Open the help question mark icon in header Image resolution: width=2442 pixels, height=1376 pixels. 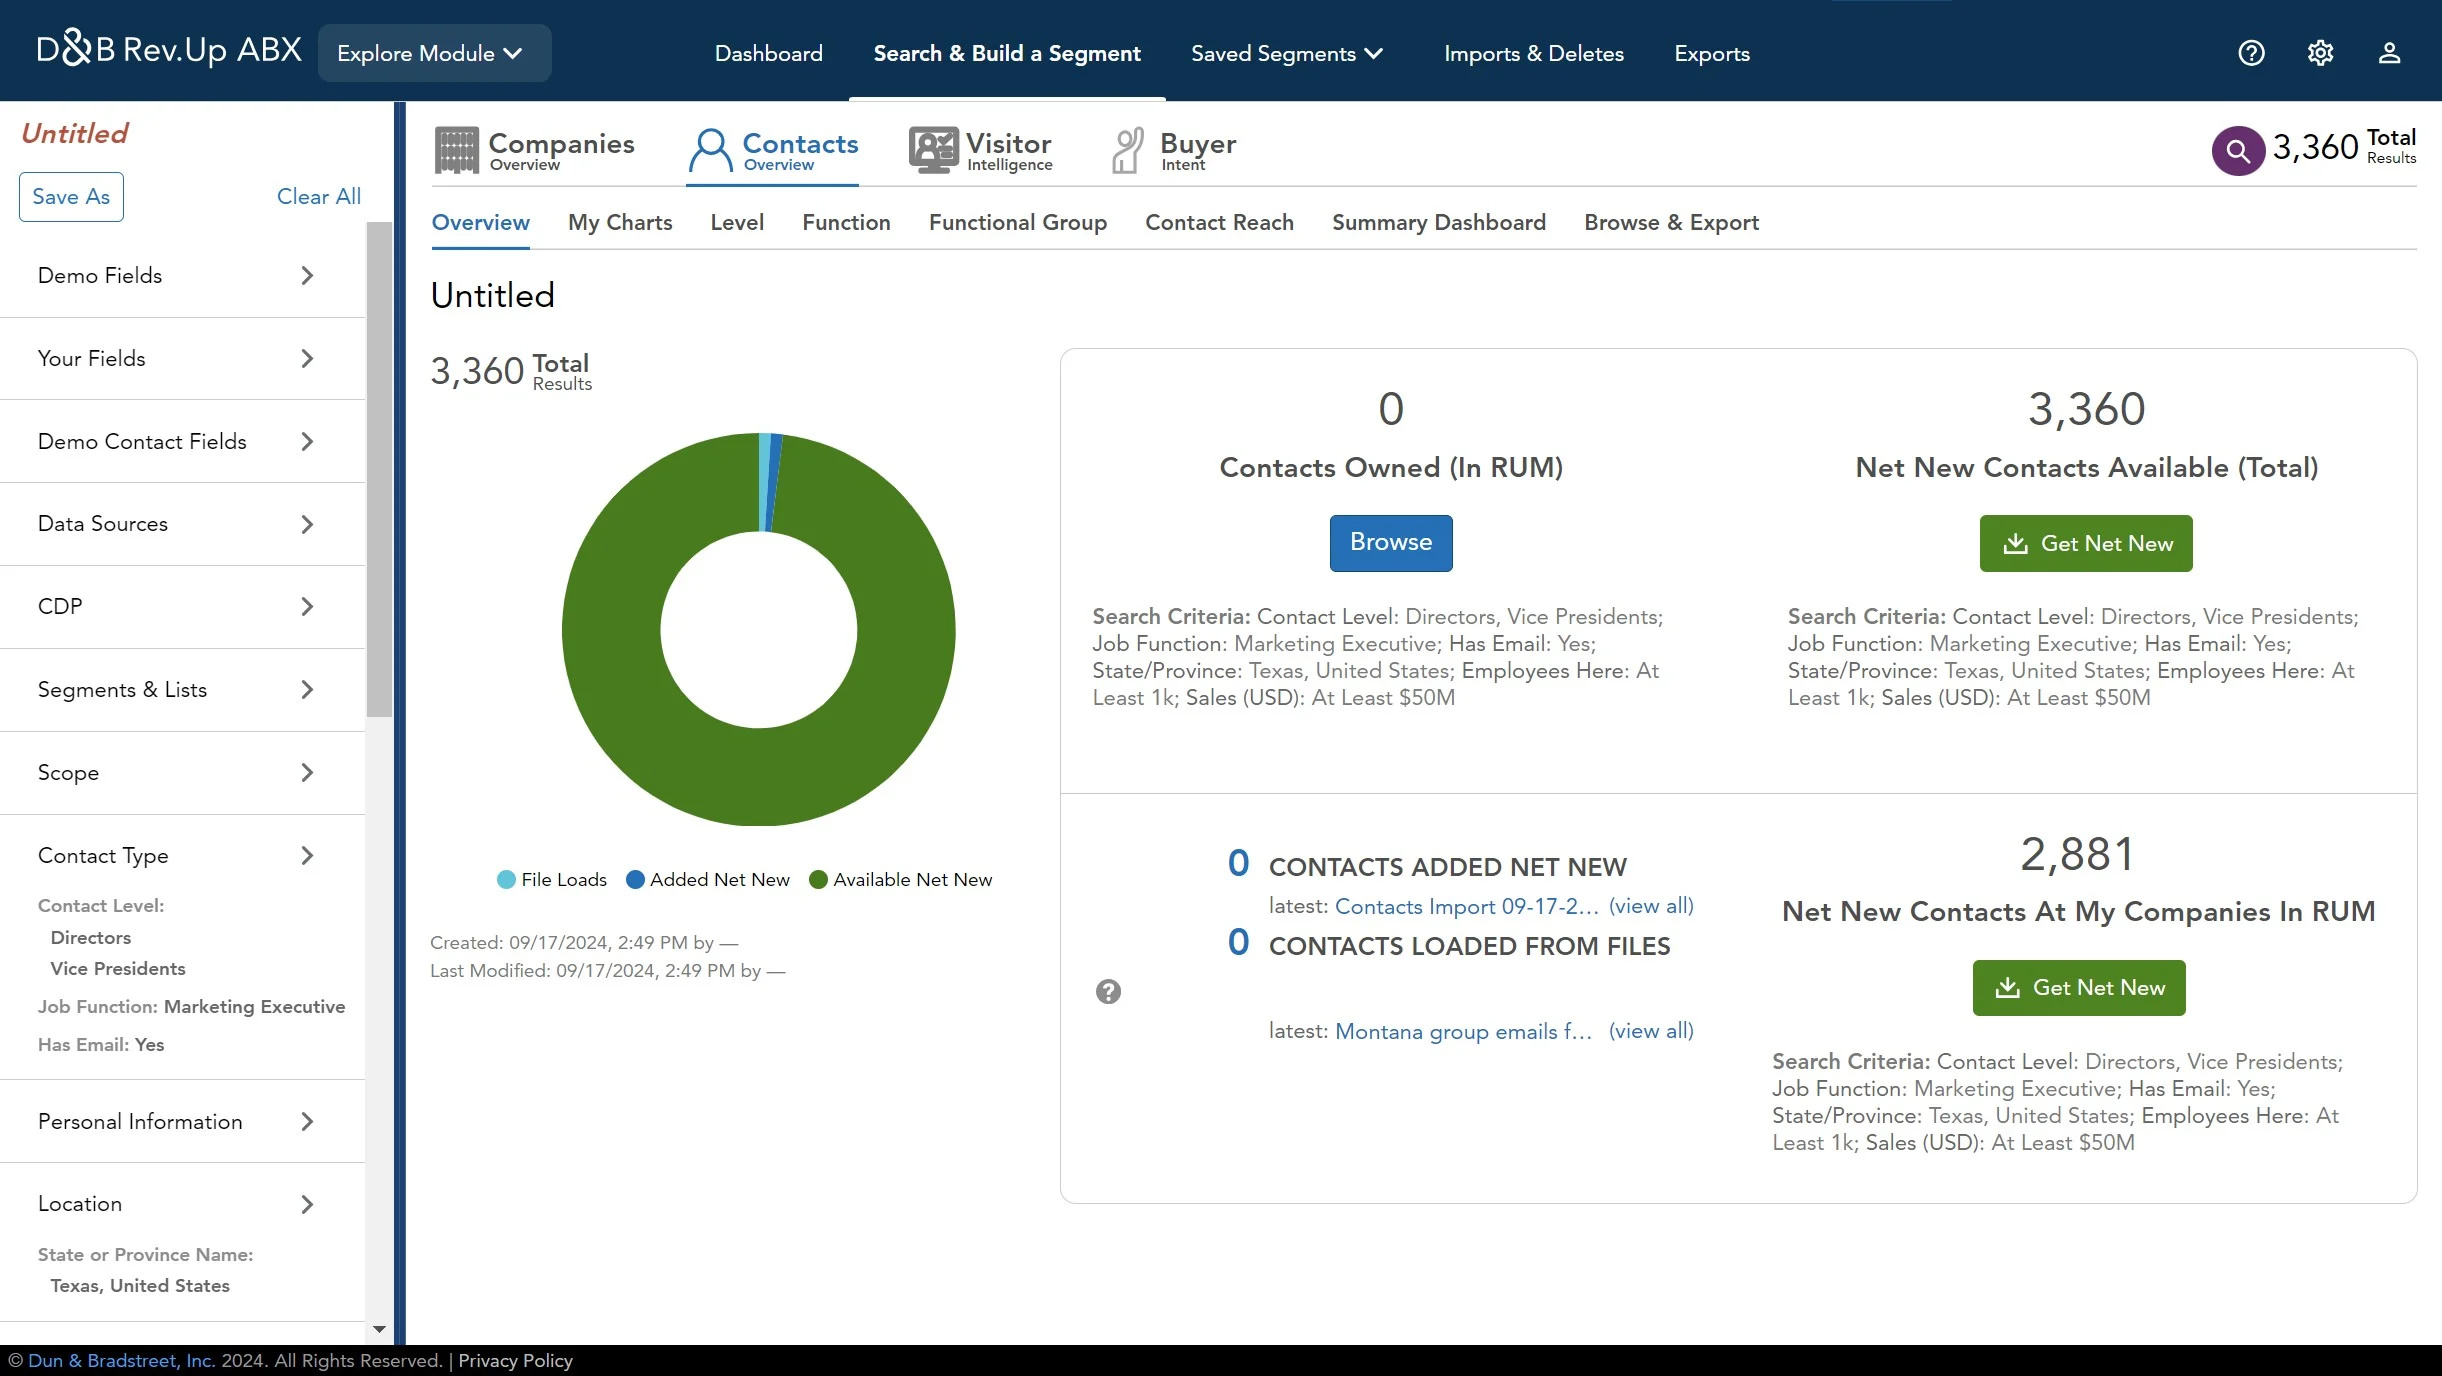pos(2251,53)
